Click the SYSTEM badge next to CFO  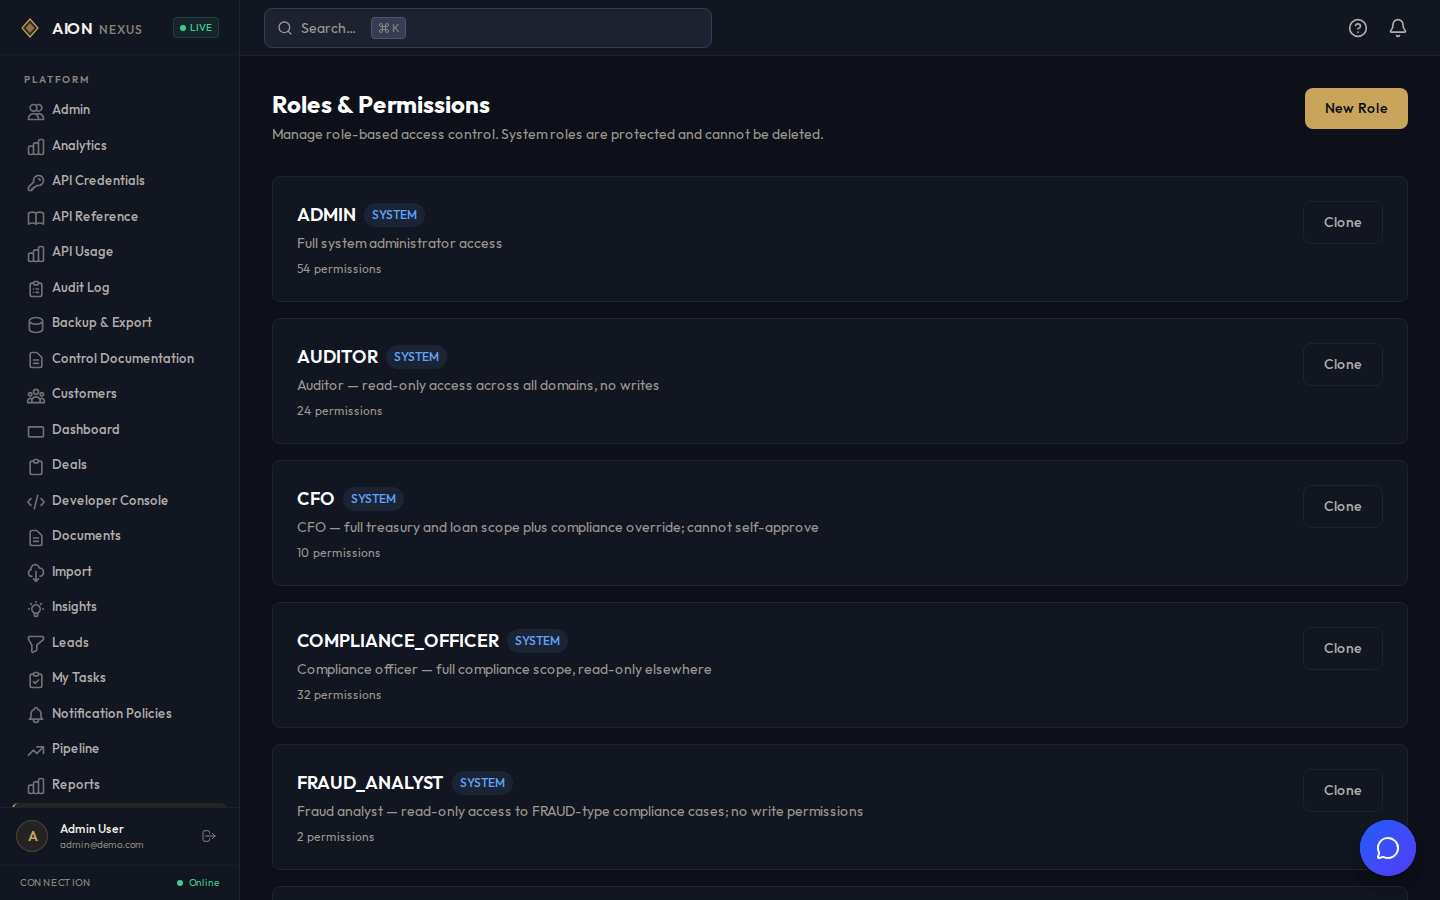tap(373, 499)
